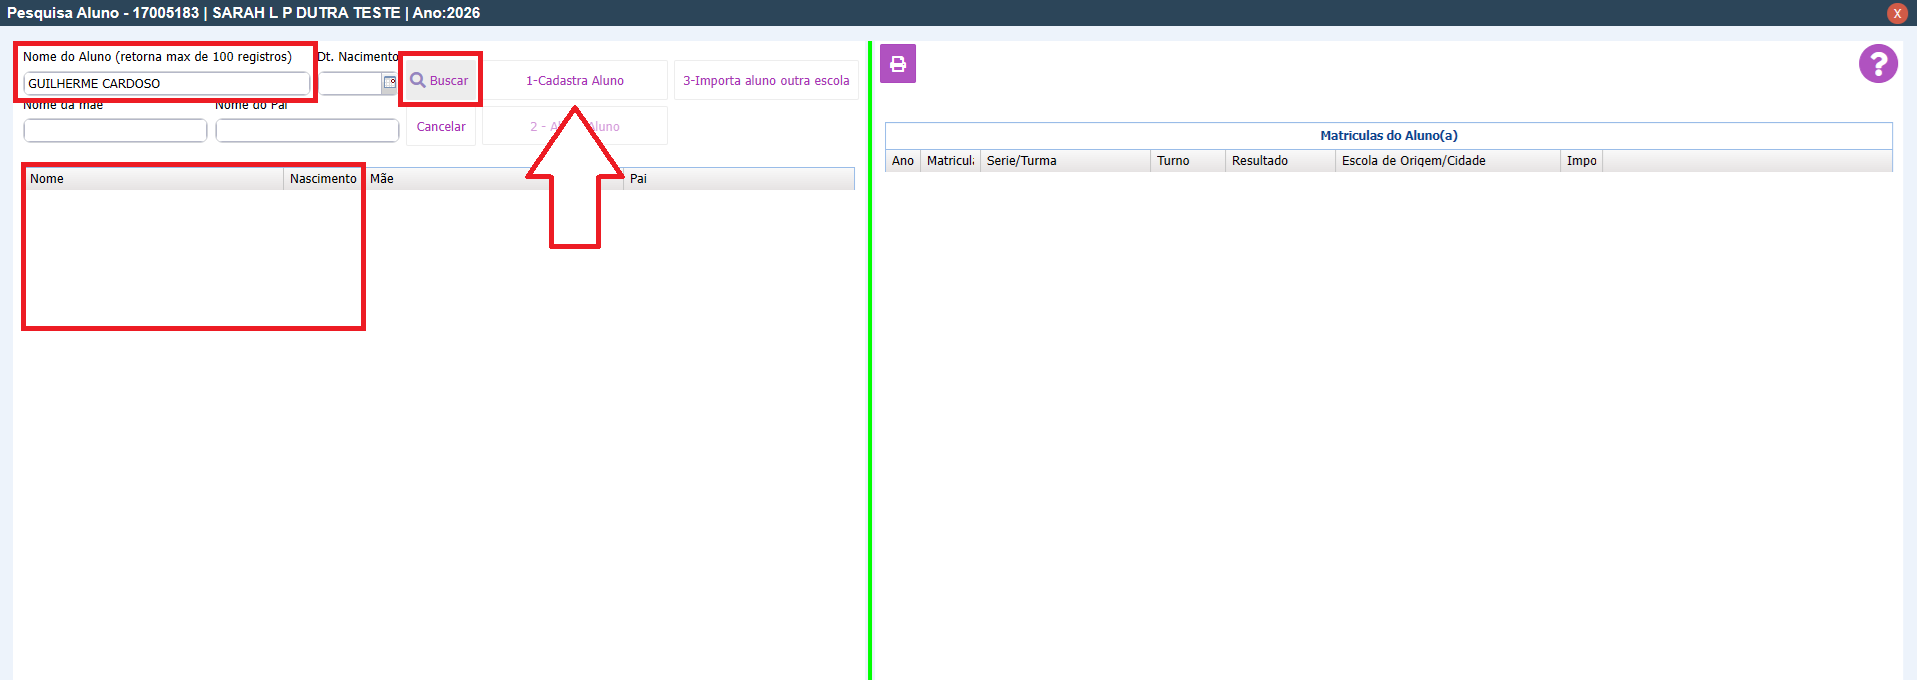Click the Turno column header
This screenshot has width=1917, height=680.
1187,161
